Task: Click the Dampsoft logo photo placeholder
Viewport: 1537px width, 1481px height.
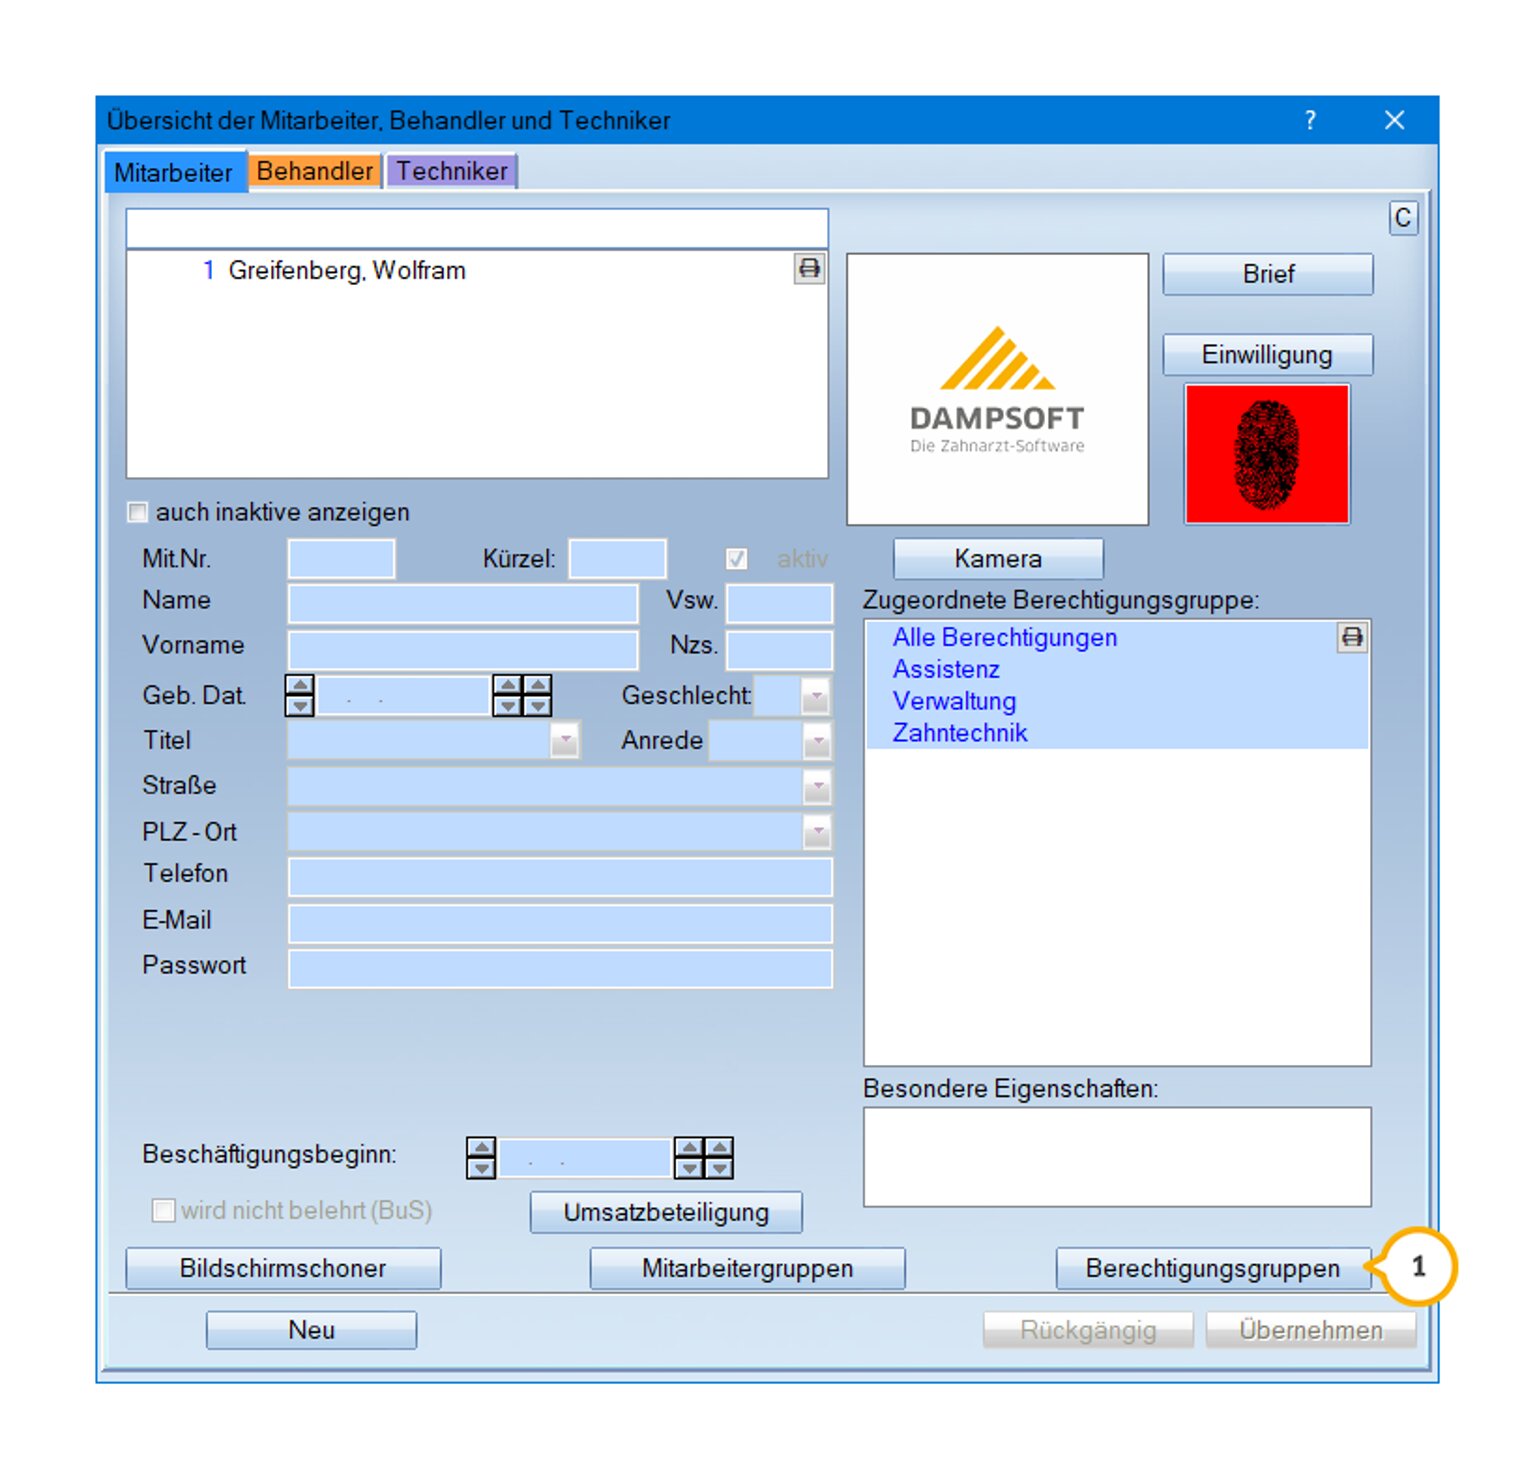Action: (x=997, y=389)
